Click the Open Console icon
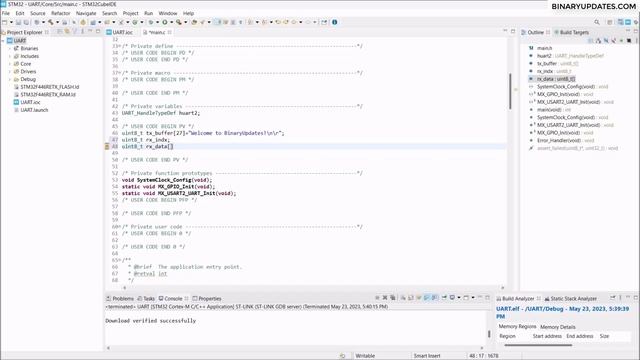Screen dimensions: 640x360 466,298
